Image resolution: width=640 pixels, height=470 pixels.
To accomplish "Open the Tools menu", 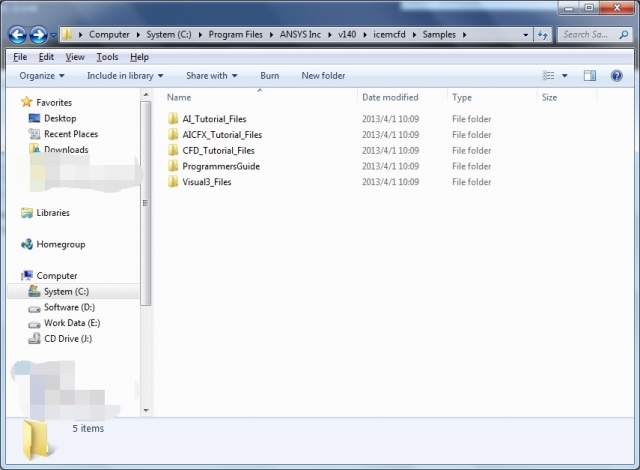I will point(107,57).
